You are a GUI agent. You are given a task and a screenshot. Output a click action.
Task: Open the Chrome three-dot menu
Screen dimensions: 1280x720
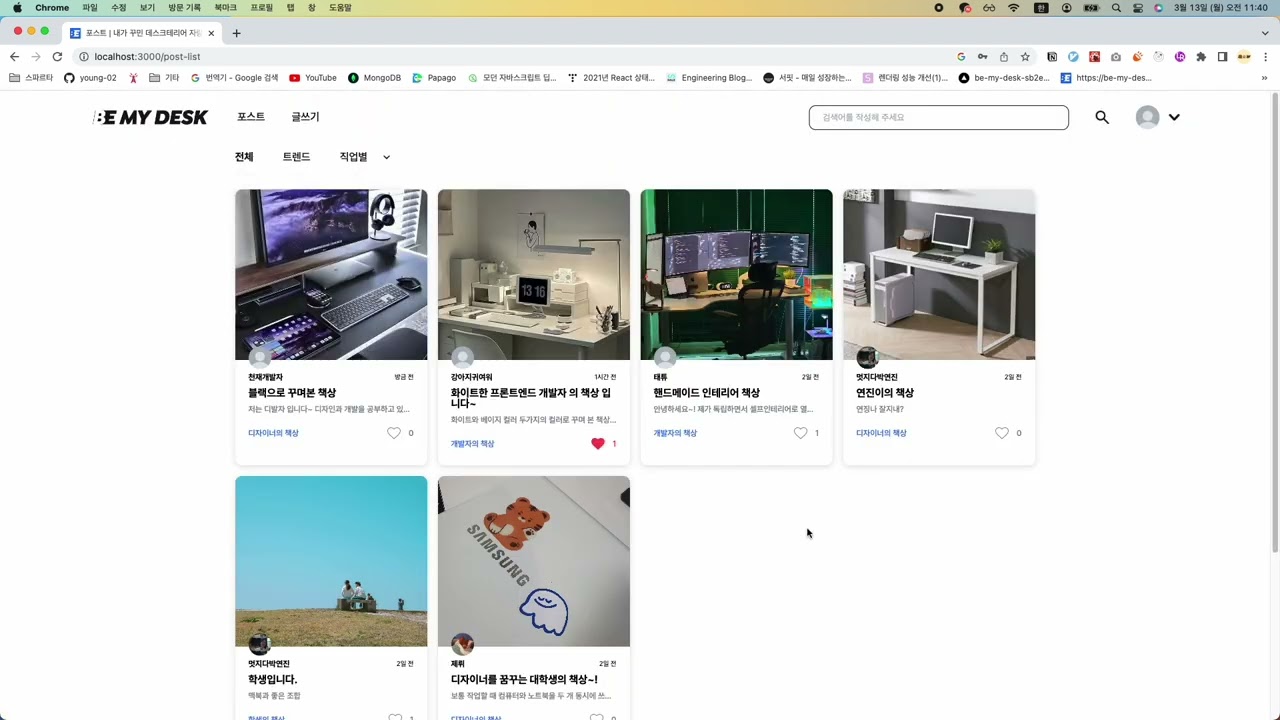tap(1265, 57)
